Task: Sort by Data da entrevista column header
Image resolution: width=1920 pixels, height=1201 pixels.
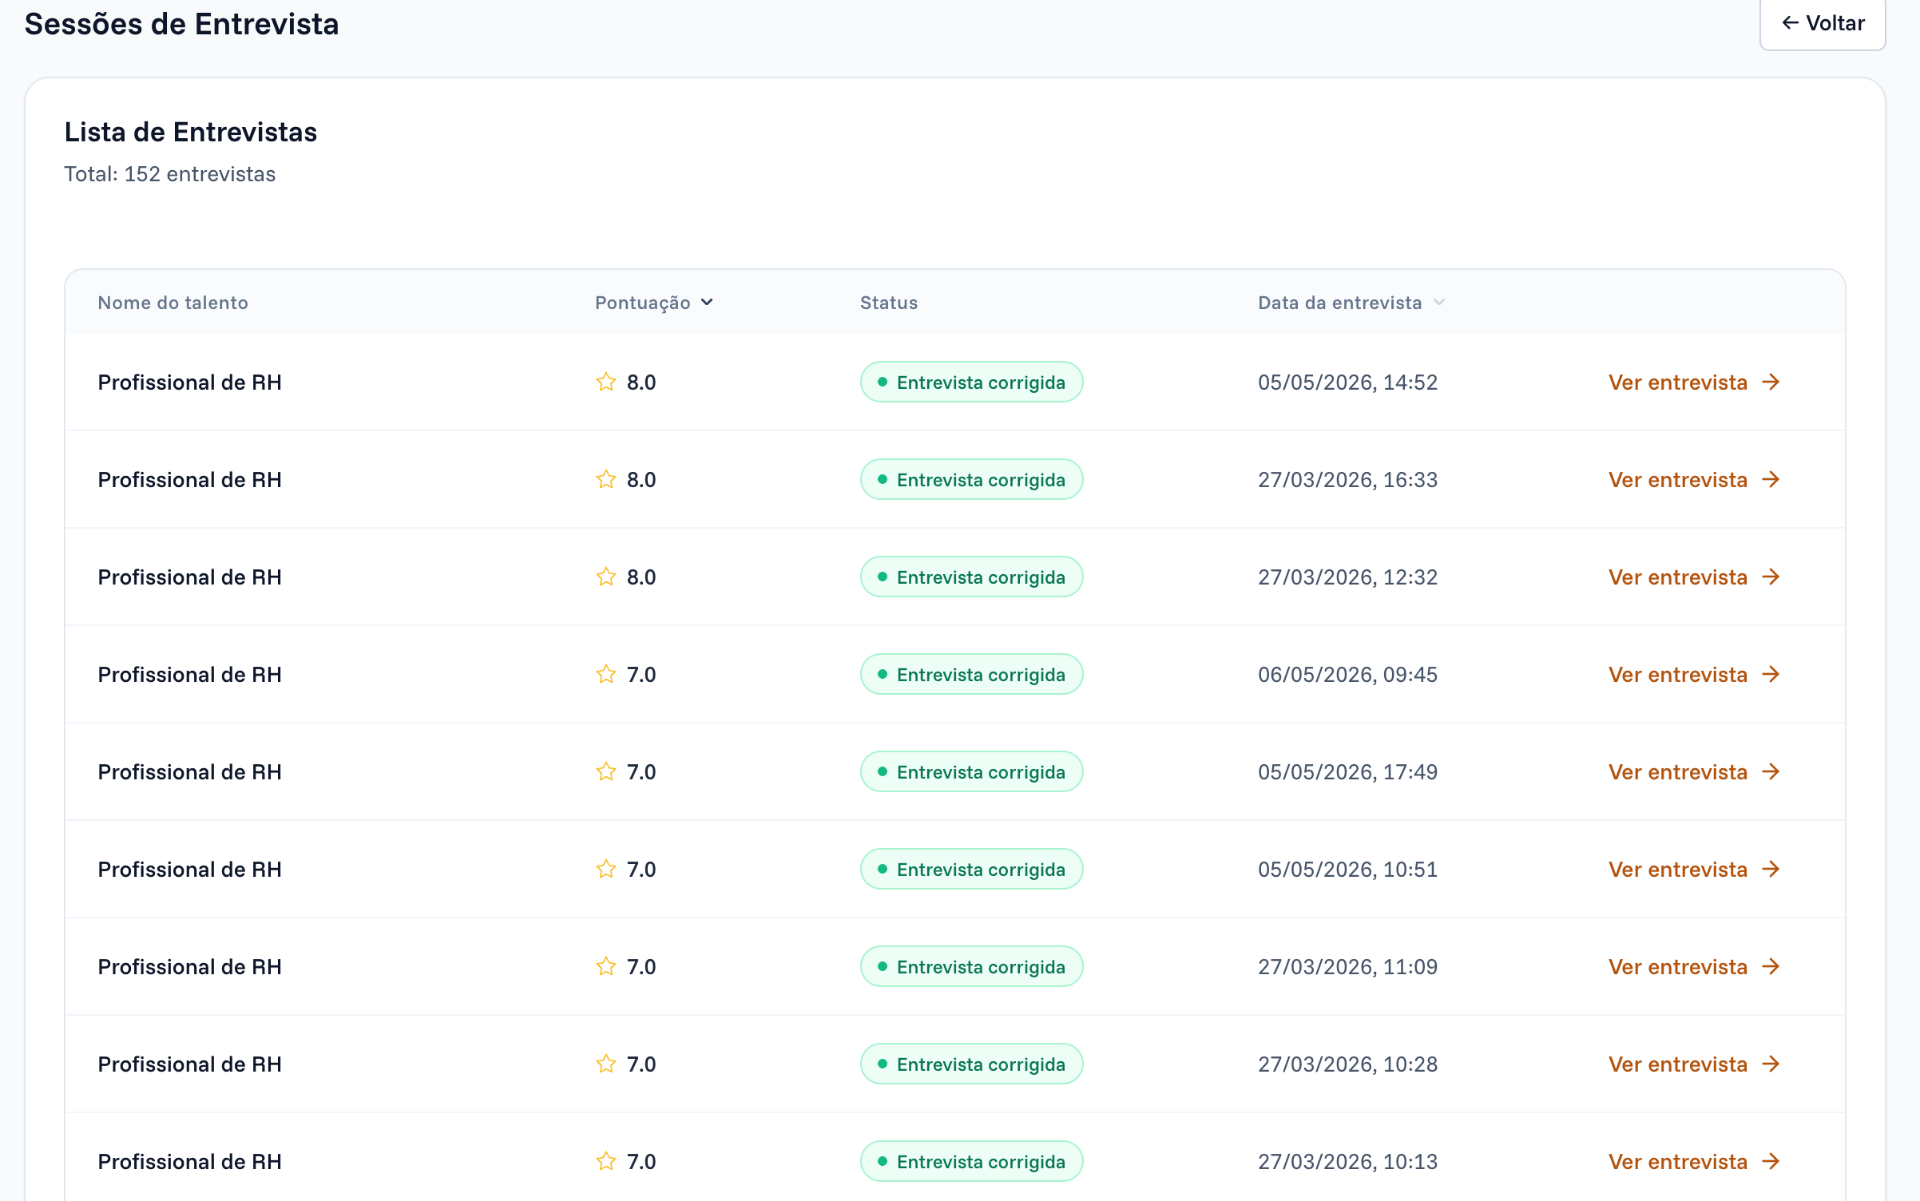Action: click(1351, 302)
